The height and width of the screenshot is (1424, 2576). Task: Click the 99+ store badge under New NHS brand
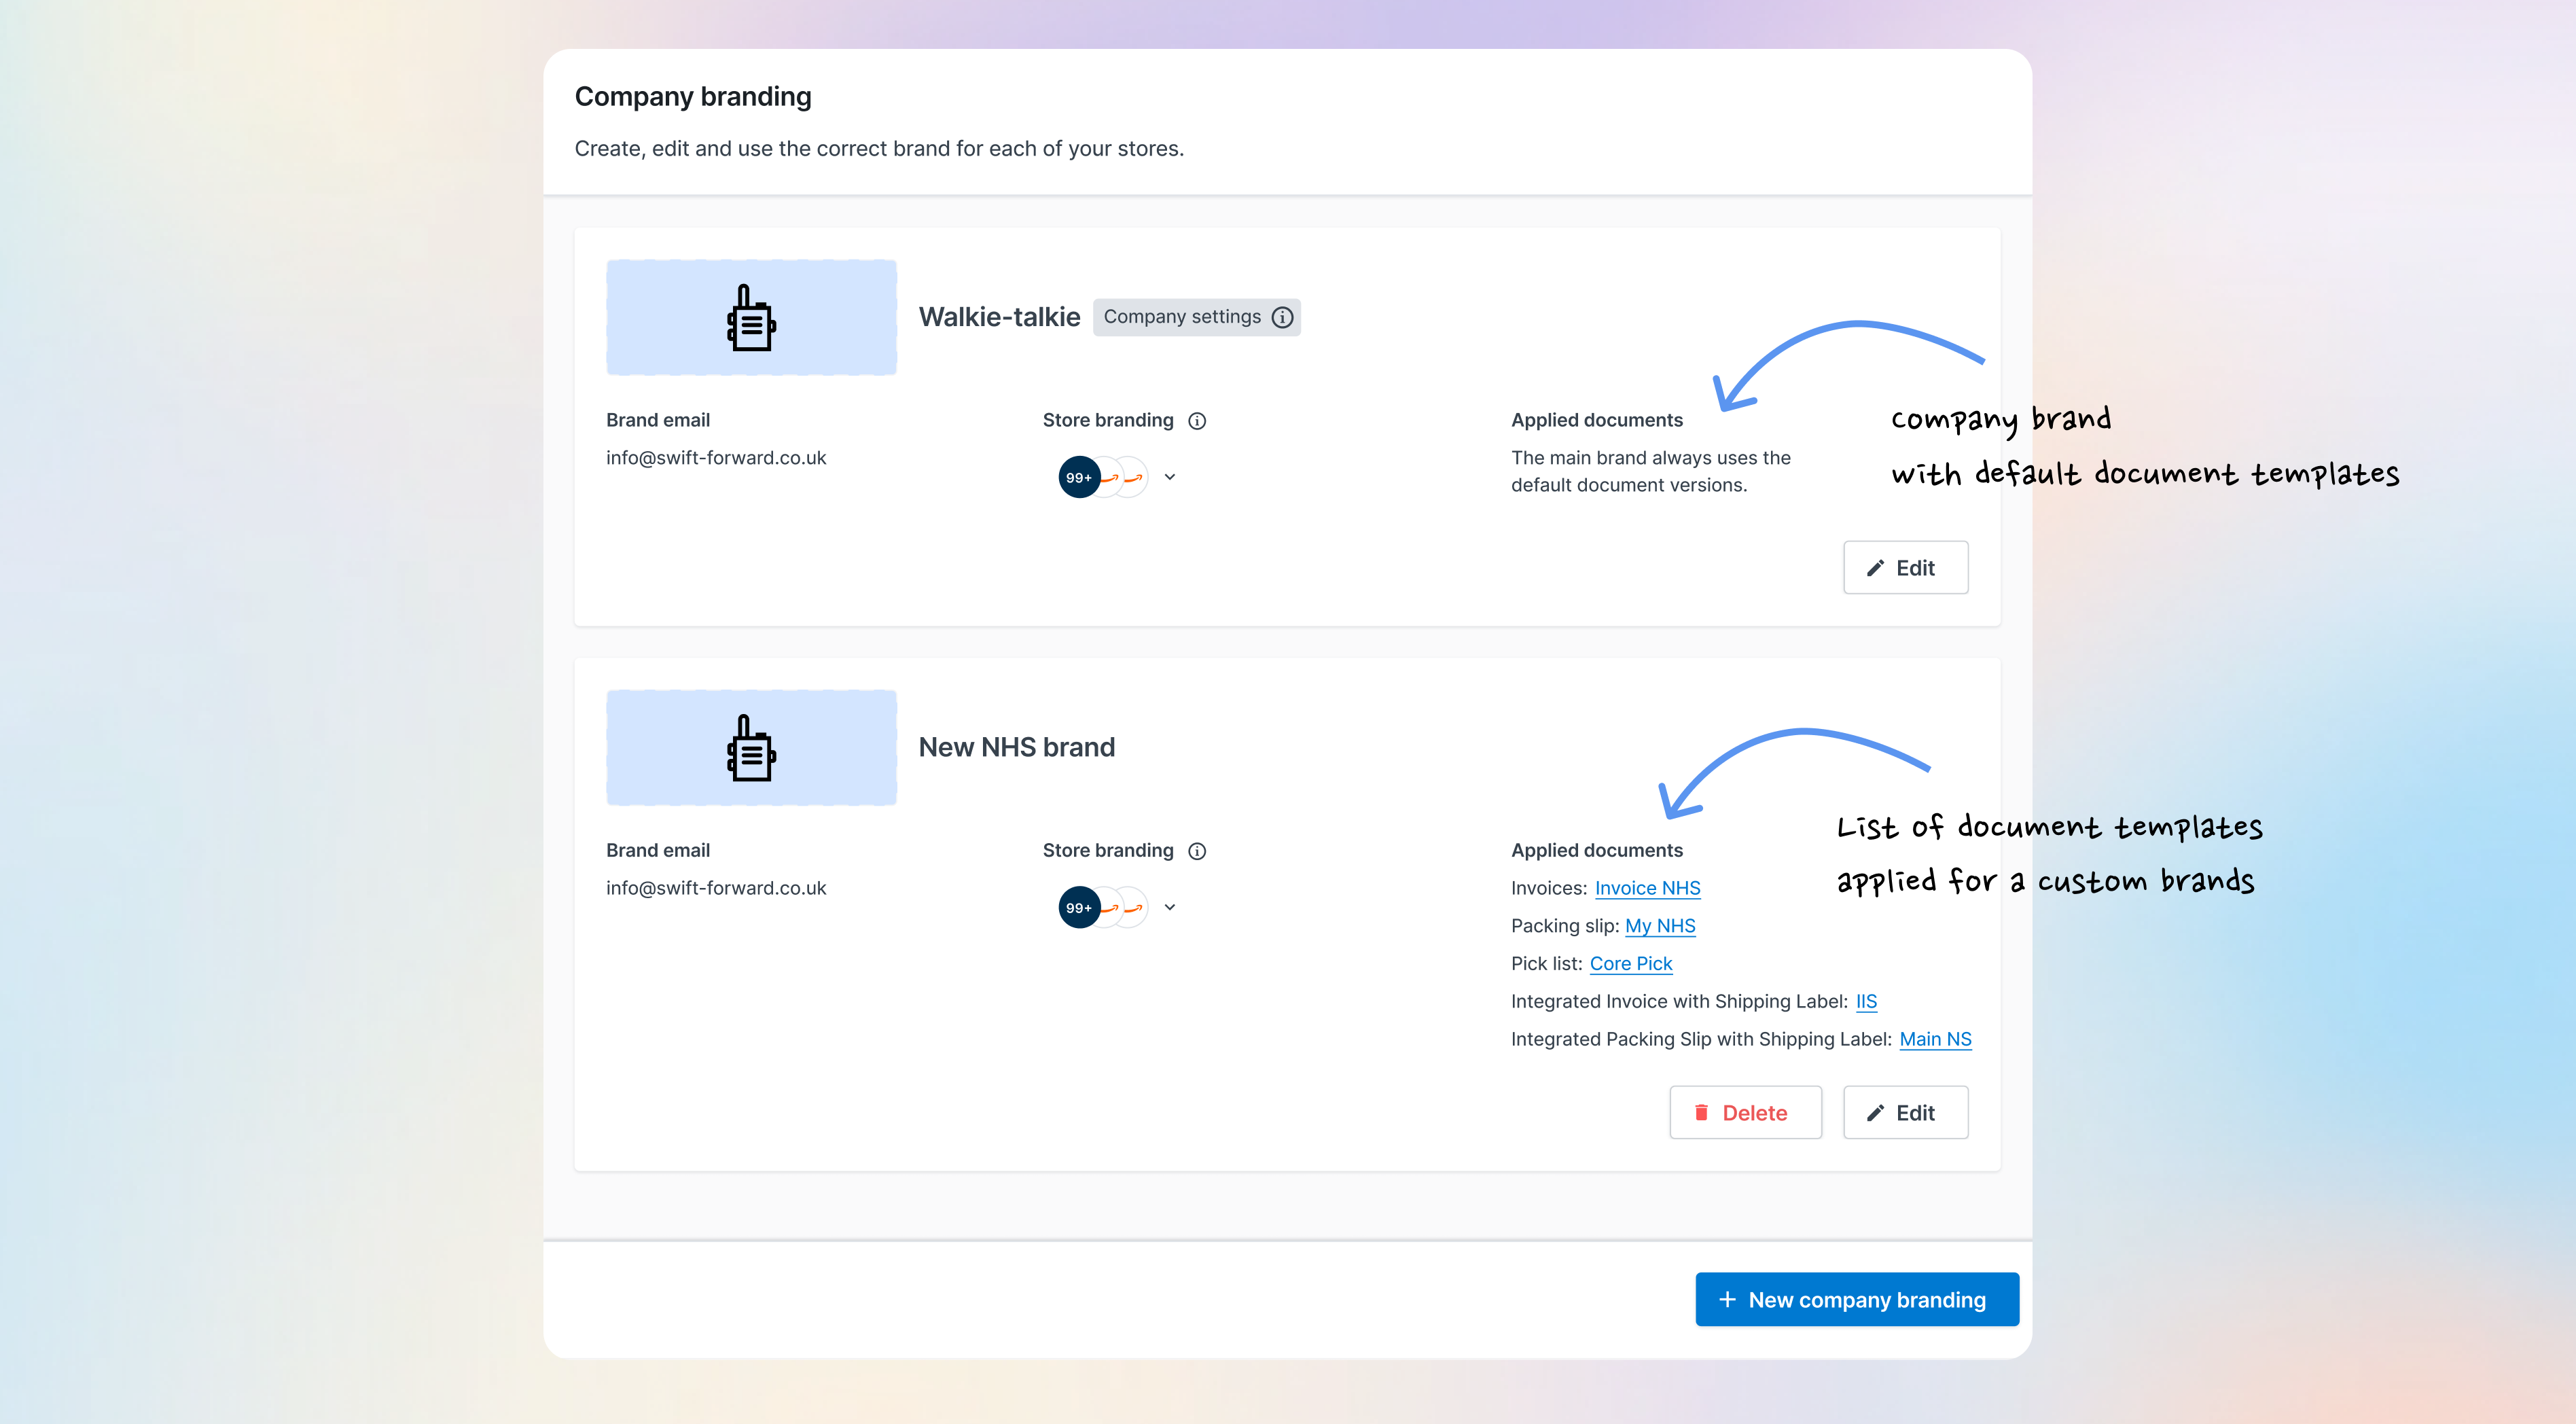(1078, 907)
